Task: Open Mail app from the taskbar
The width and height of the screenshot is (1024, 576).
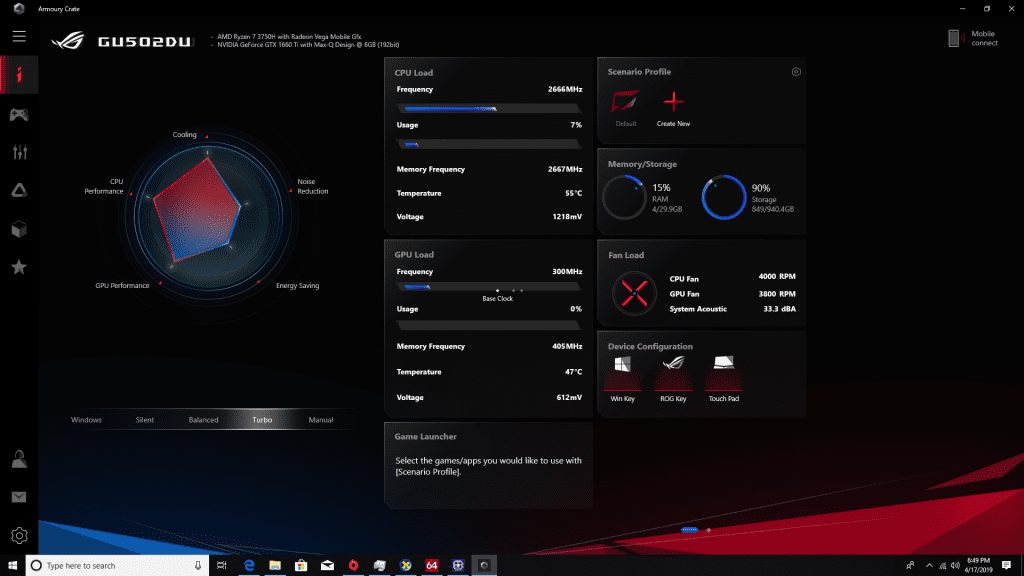Action: (327, 566)
